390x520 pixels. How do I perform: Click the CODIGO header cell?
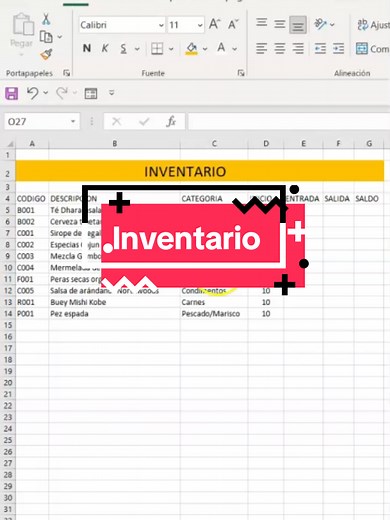(32, 199)
